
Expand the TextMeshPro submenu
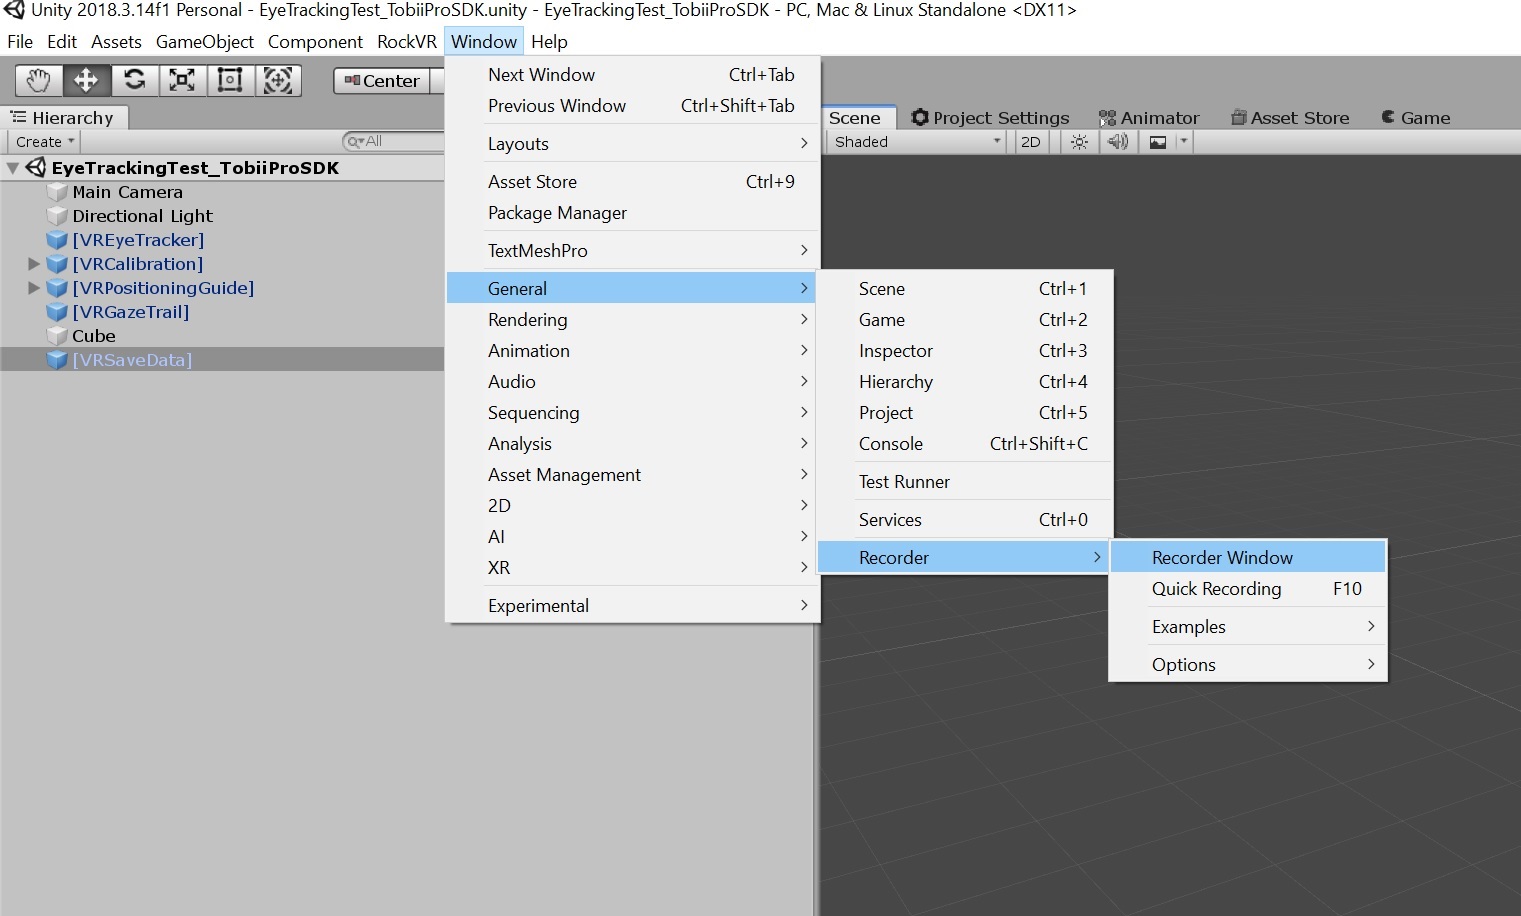[632, 251]
